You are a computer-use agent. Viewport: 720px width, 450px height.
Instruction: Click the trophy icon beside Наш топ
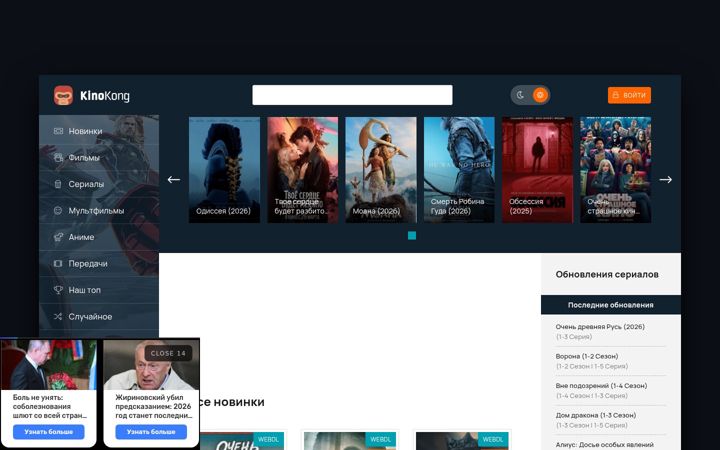[x=58, y=290]
